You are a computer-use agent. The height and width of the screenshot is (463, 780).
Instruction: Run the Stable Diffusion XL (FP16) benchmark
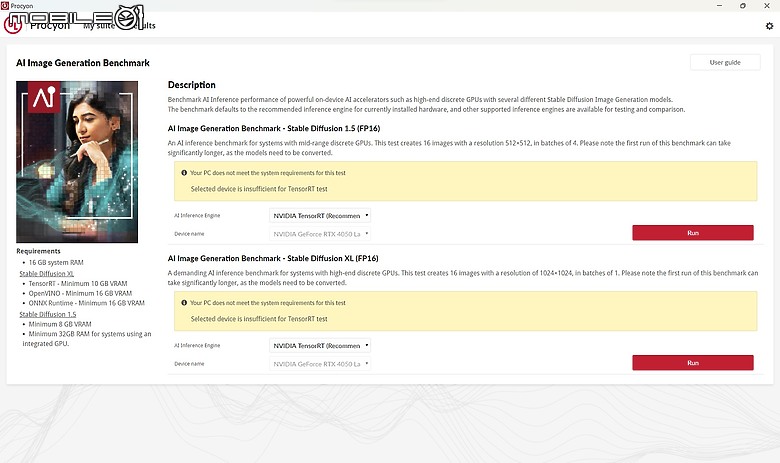[692, 363]
